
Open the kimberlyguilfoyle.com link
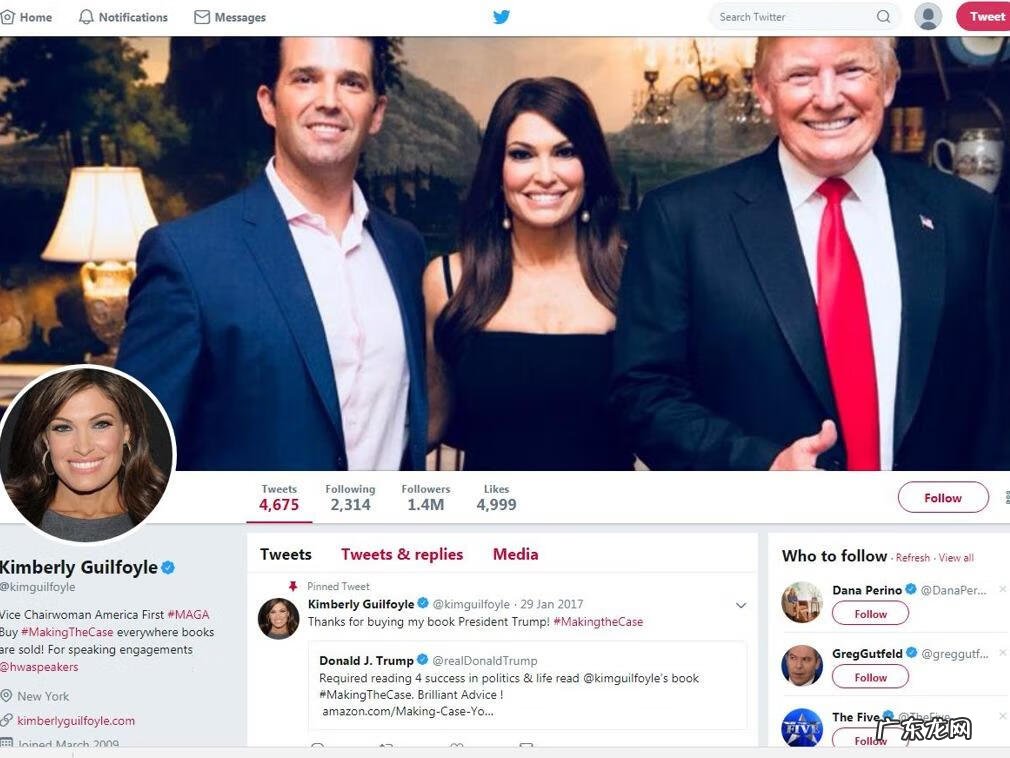(x=76, y=720)
